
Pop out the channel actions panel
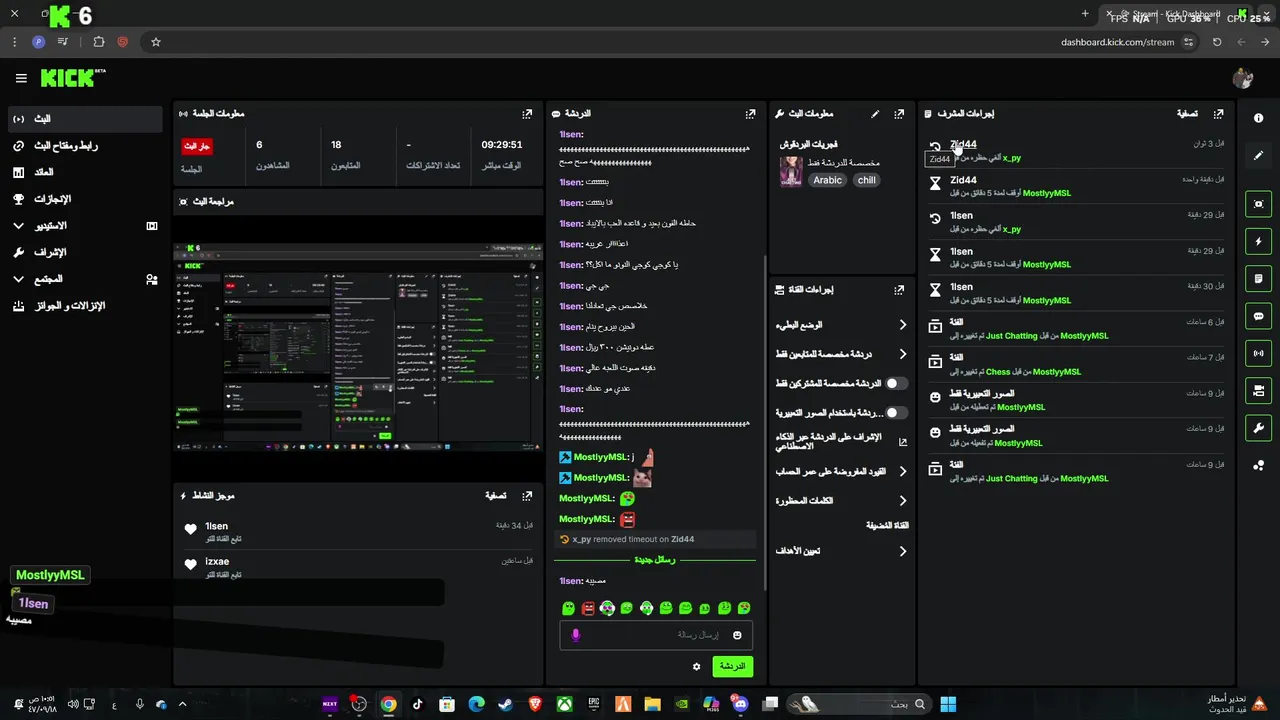(899, 290)
